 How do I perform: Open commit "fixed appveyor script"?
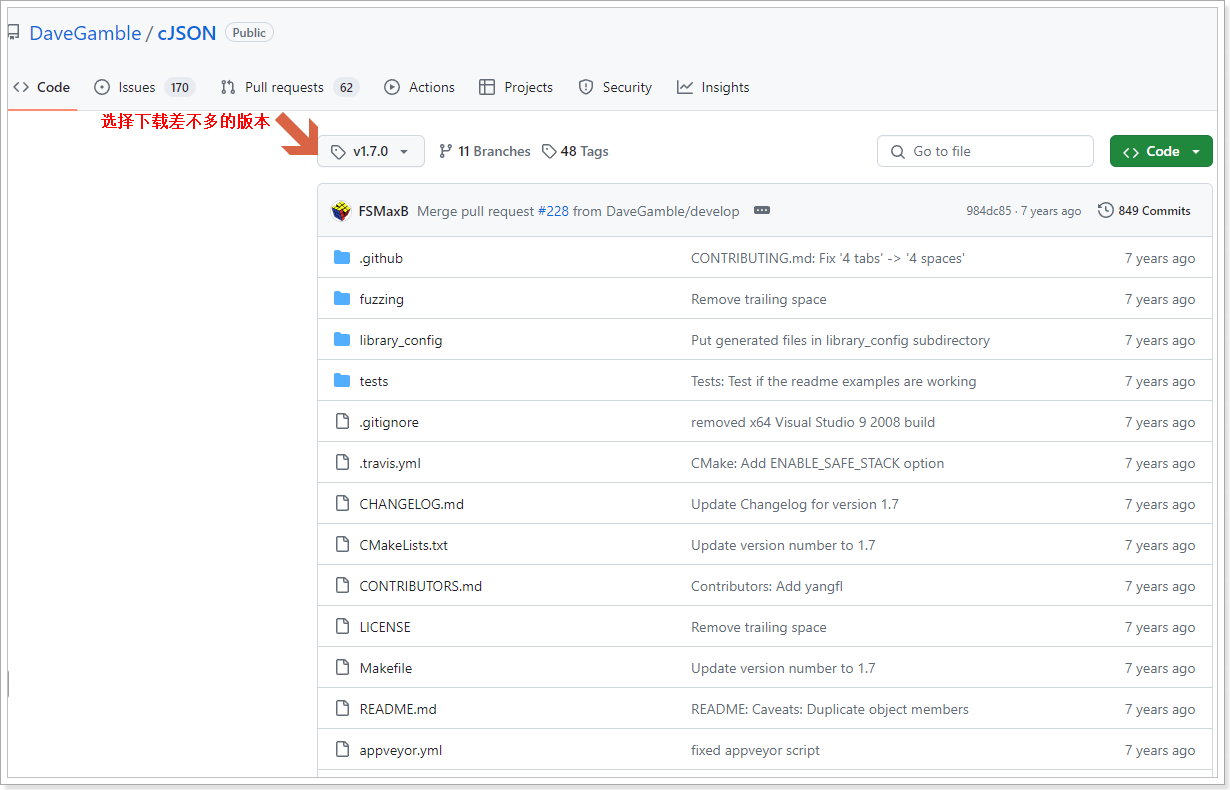click(755, 750)
